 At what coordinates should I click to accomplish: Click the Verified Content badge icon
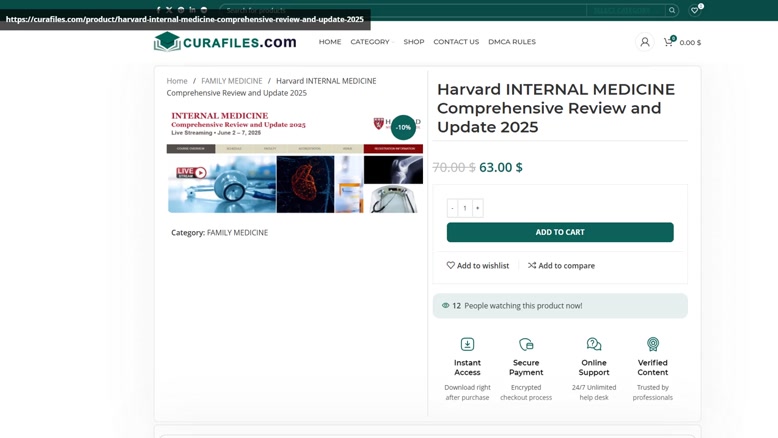coord(652,344)
